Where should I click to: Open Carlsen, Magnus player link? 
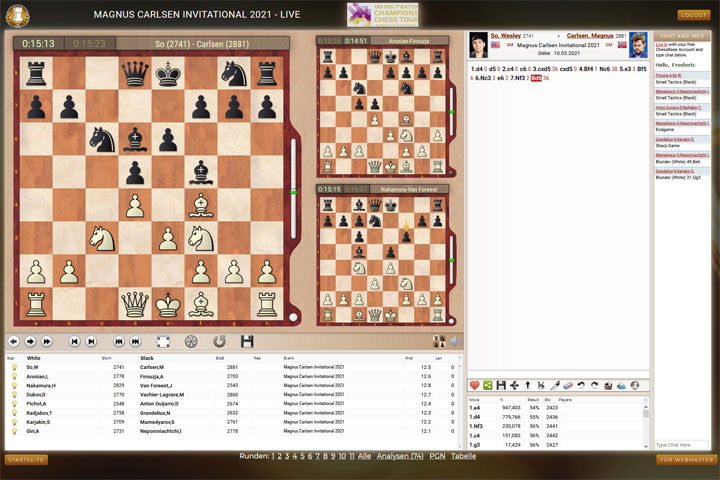(x=590, y=35)
